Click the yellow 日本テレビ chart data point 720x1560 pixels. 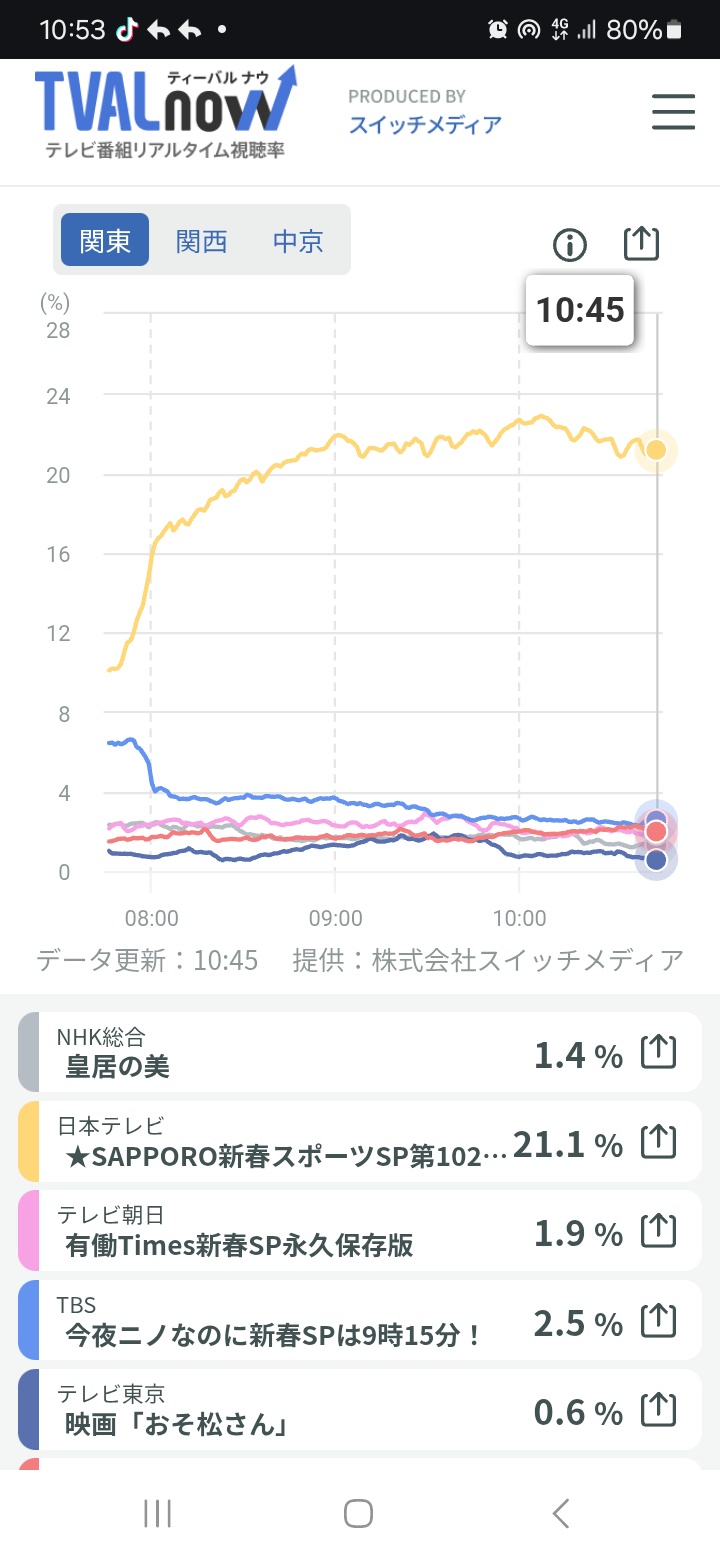(x=656, y=450)
